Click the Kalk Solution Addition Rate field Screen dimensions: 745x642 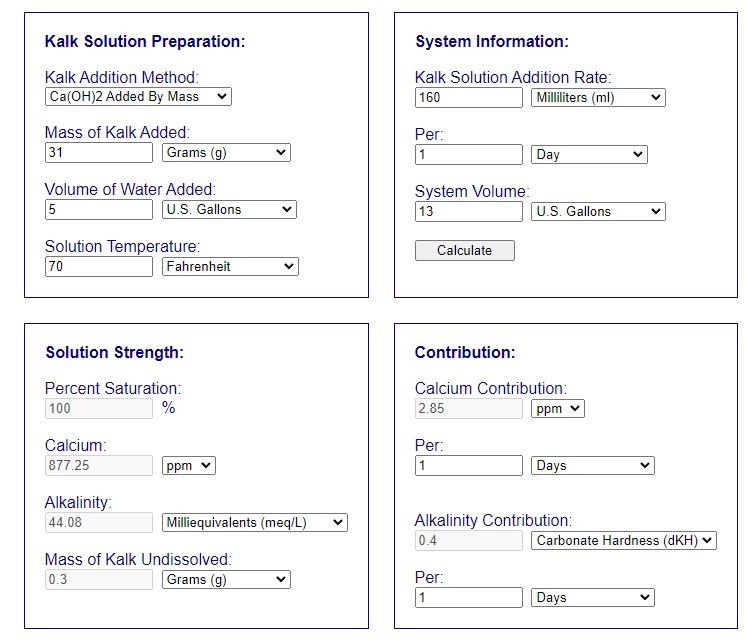click(468, 98)
